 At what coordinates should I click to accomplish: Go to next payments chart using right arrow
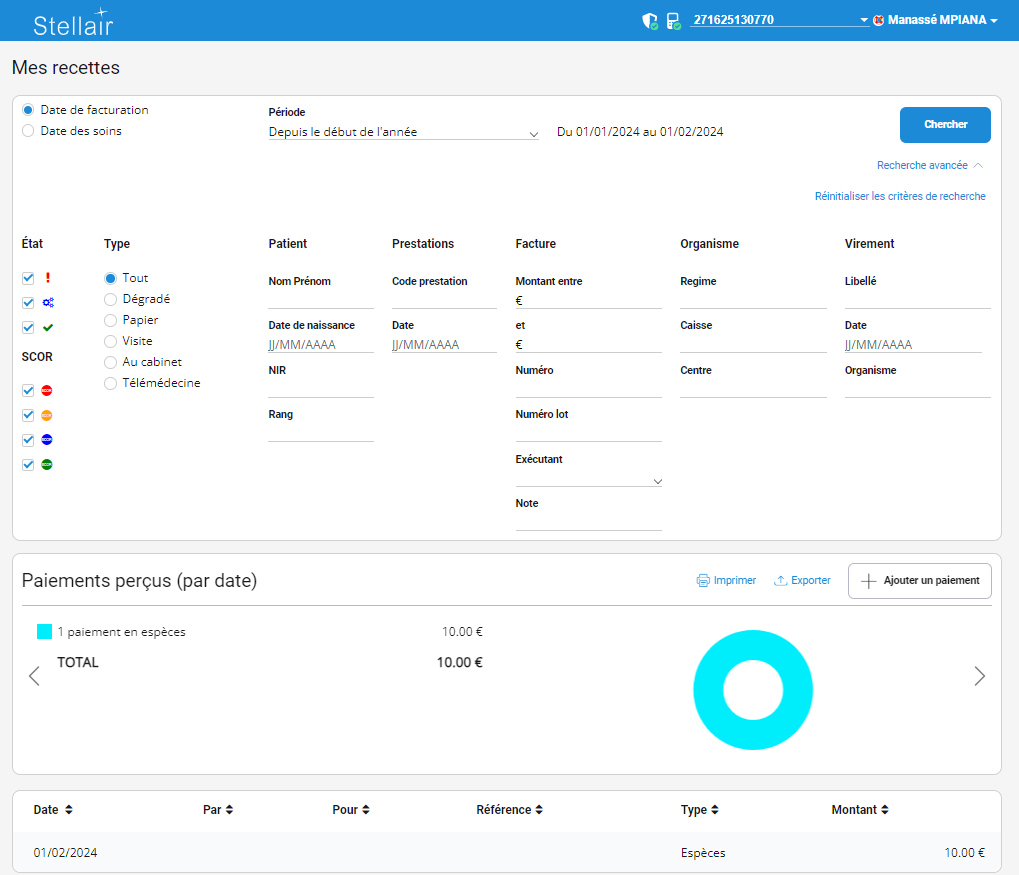pyautogui.click(x=979, y=676)
